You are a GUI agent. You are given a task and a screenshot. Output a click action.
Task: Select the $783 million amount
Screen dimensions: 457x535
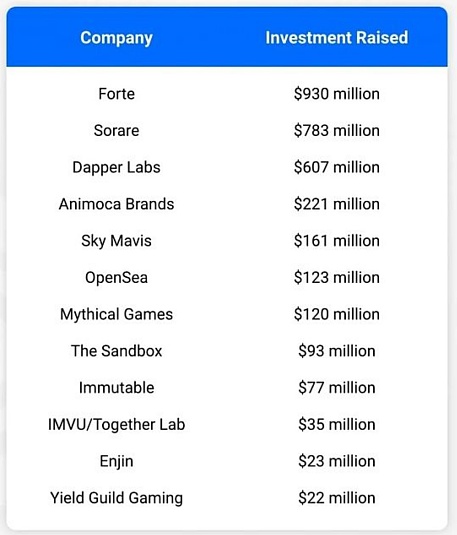click(337, 130)
